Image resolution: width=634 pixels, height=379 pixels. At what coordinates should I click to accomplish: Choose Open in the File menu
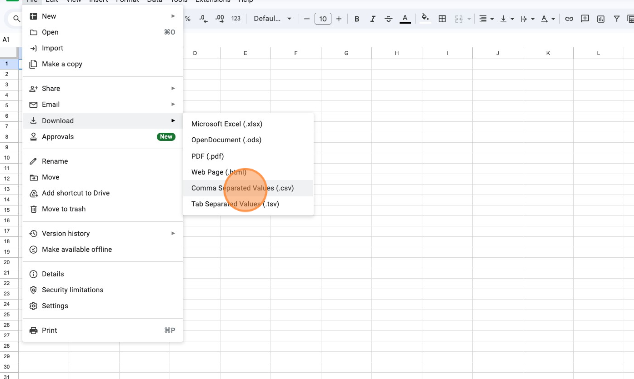tap(103, 32)
